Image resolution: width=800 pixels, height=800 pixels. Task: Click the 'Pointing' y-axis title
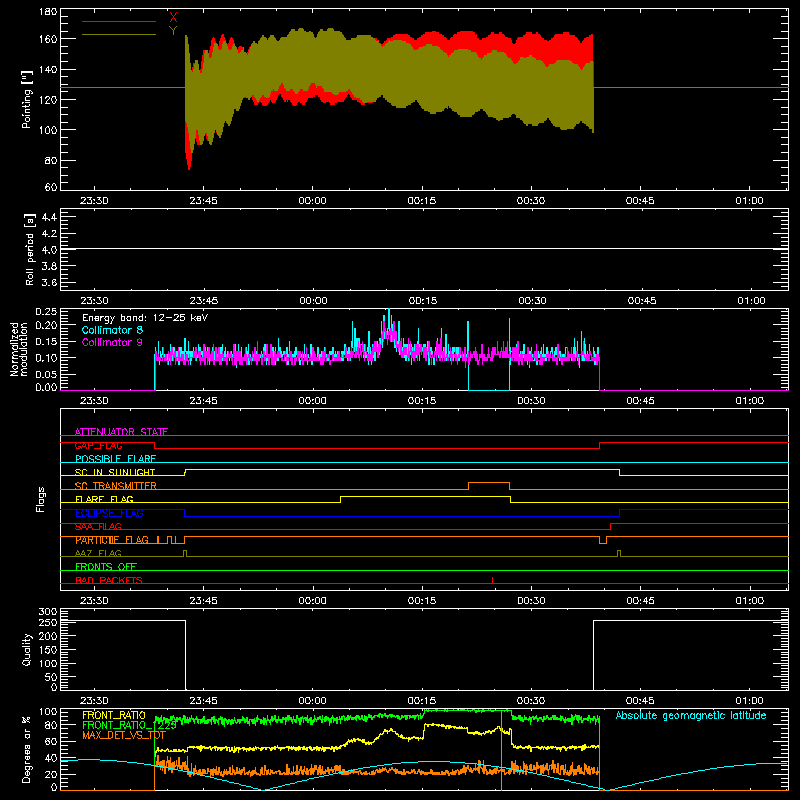tap(27, 99)
